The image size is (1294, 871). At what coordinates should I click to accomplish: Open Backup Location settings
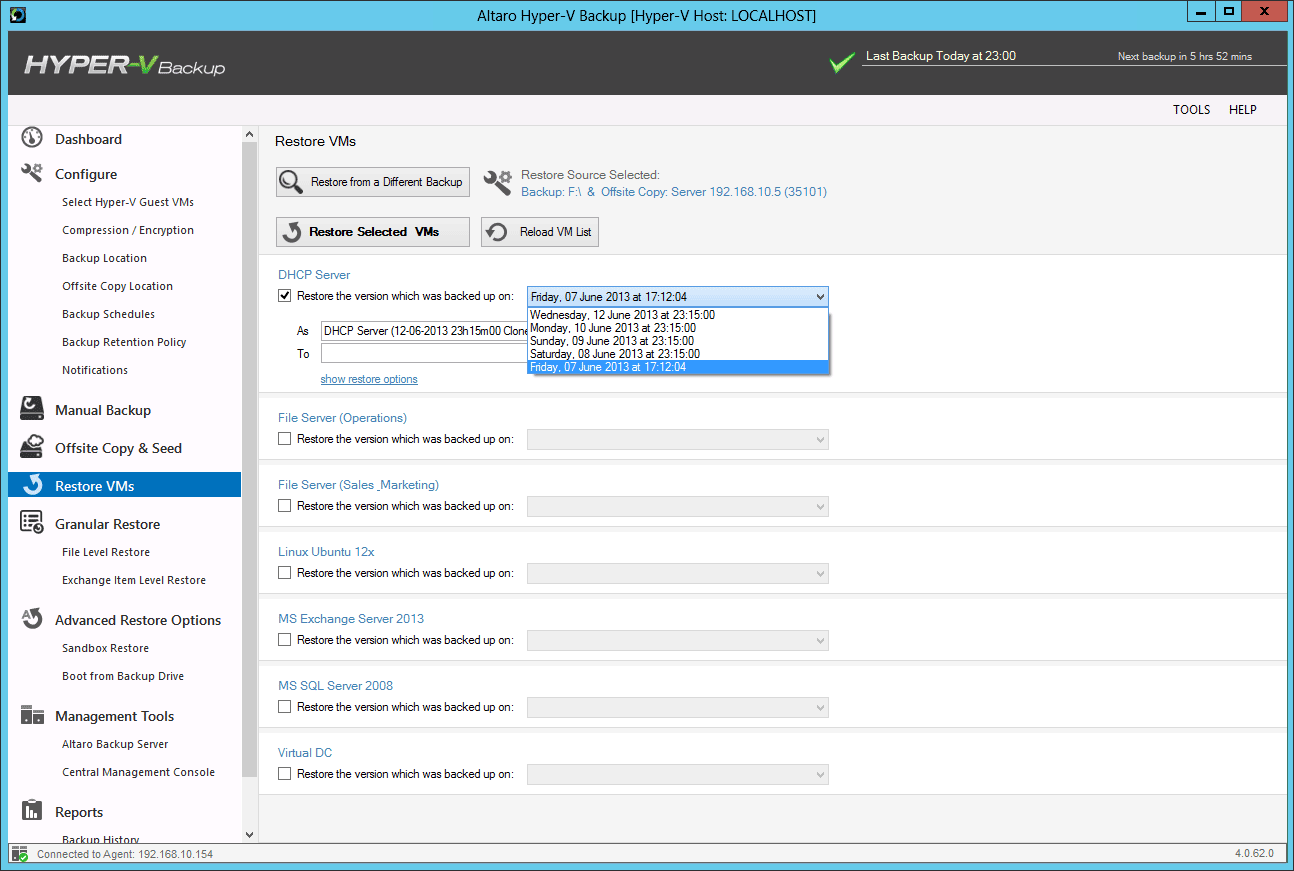point(105,258)
